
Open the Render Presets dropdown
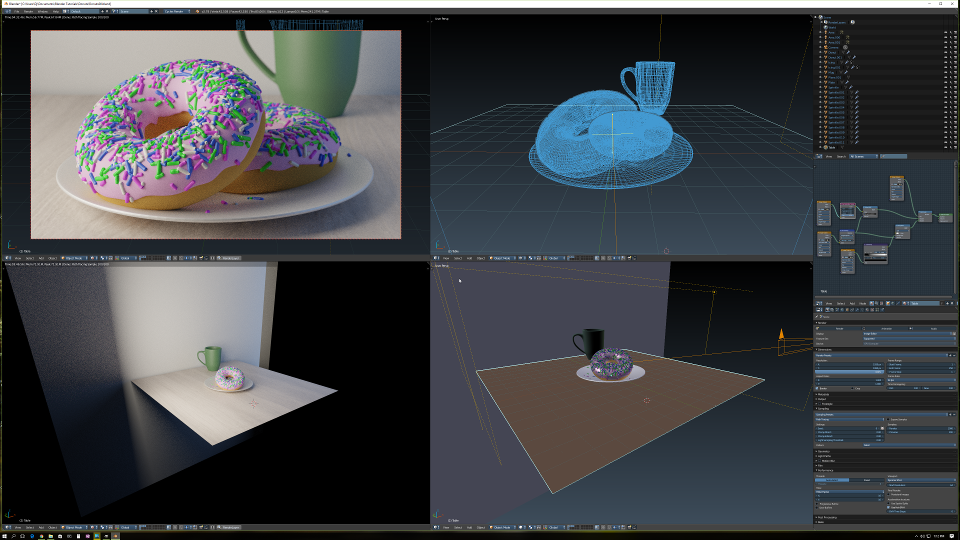pyautogui.click(x=881, y=355)
